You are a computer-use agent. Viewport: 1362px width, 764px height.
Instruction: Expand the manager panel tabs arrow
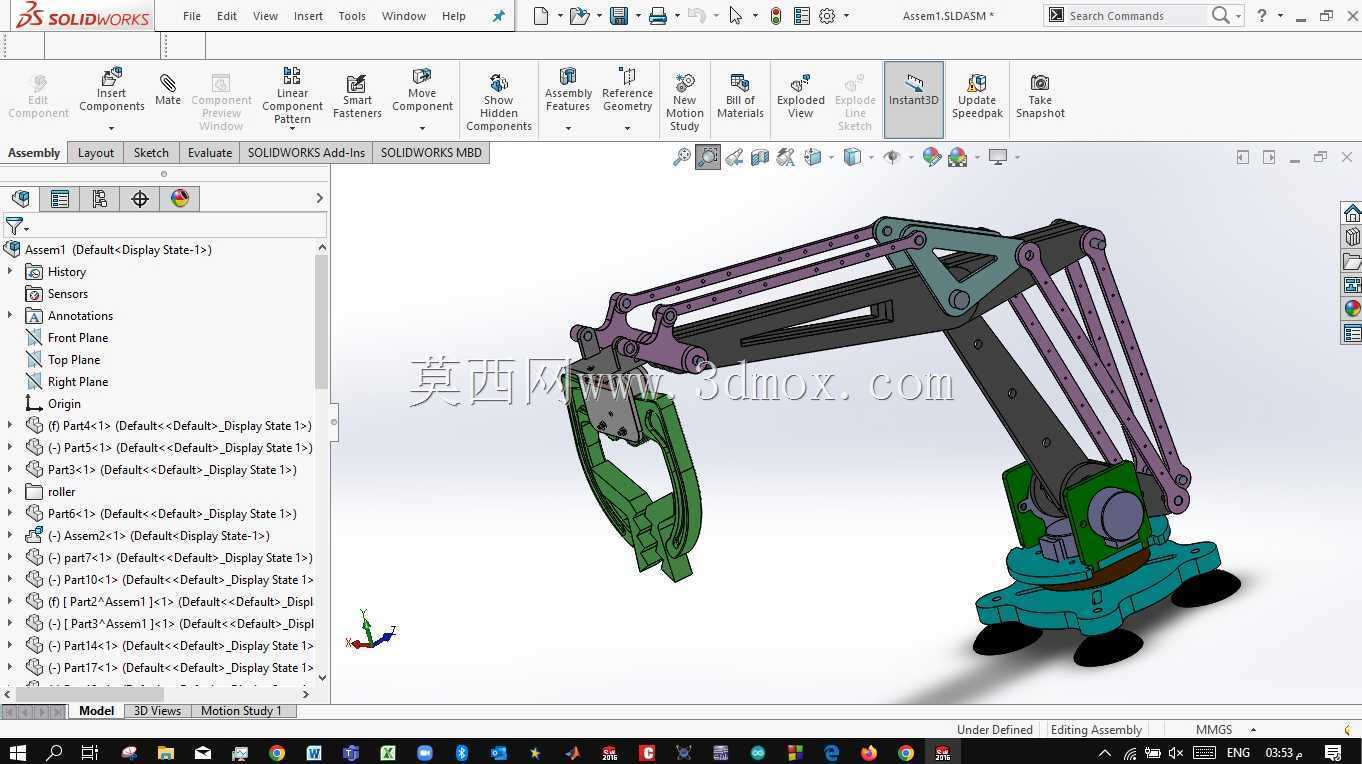320,199
